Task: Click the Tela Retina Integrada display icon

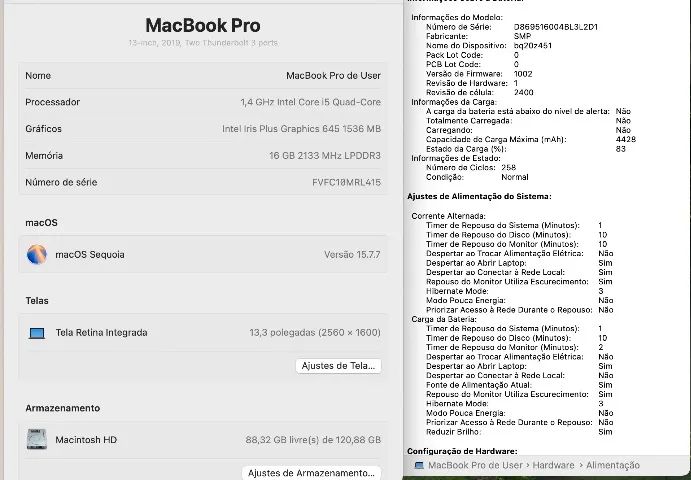Action: (37, 333)
